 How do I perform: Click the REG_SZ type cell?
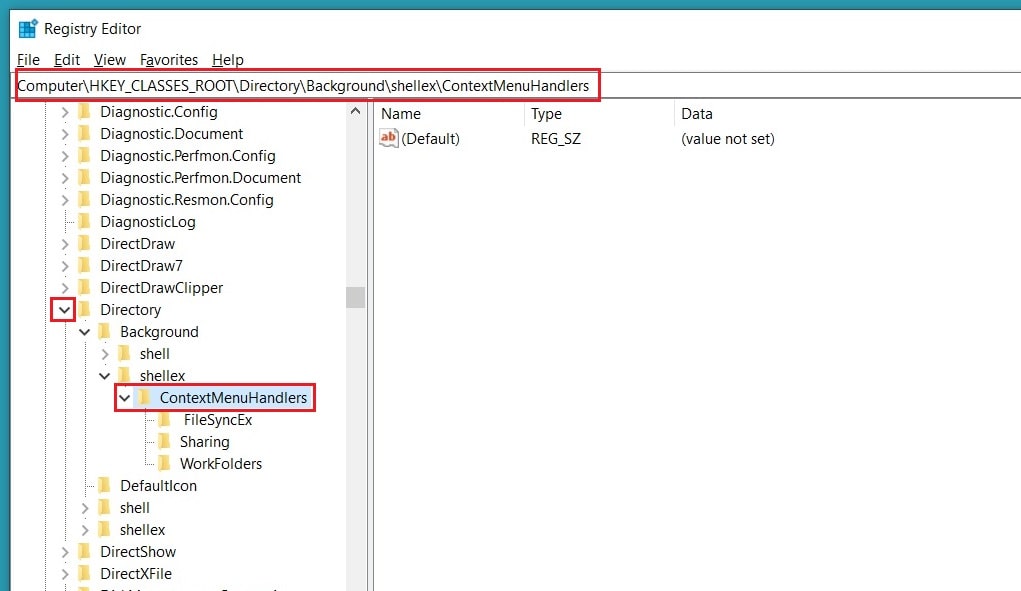pyautogui.click(x=555, y=139)
